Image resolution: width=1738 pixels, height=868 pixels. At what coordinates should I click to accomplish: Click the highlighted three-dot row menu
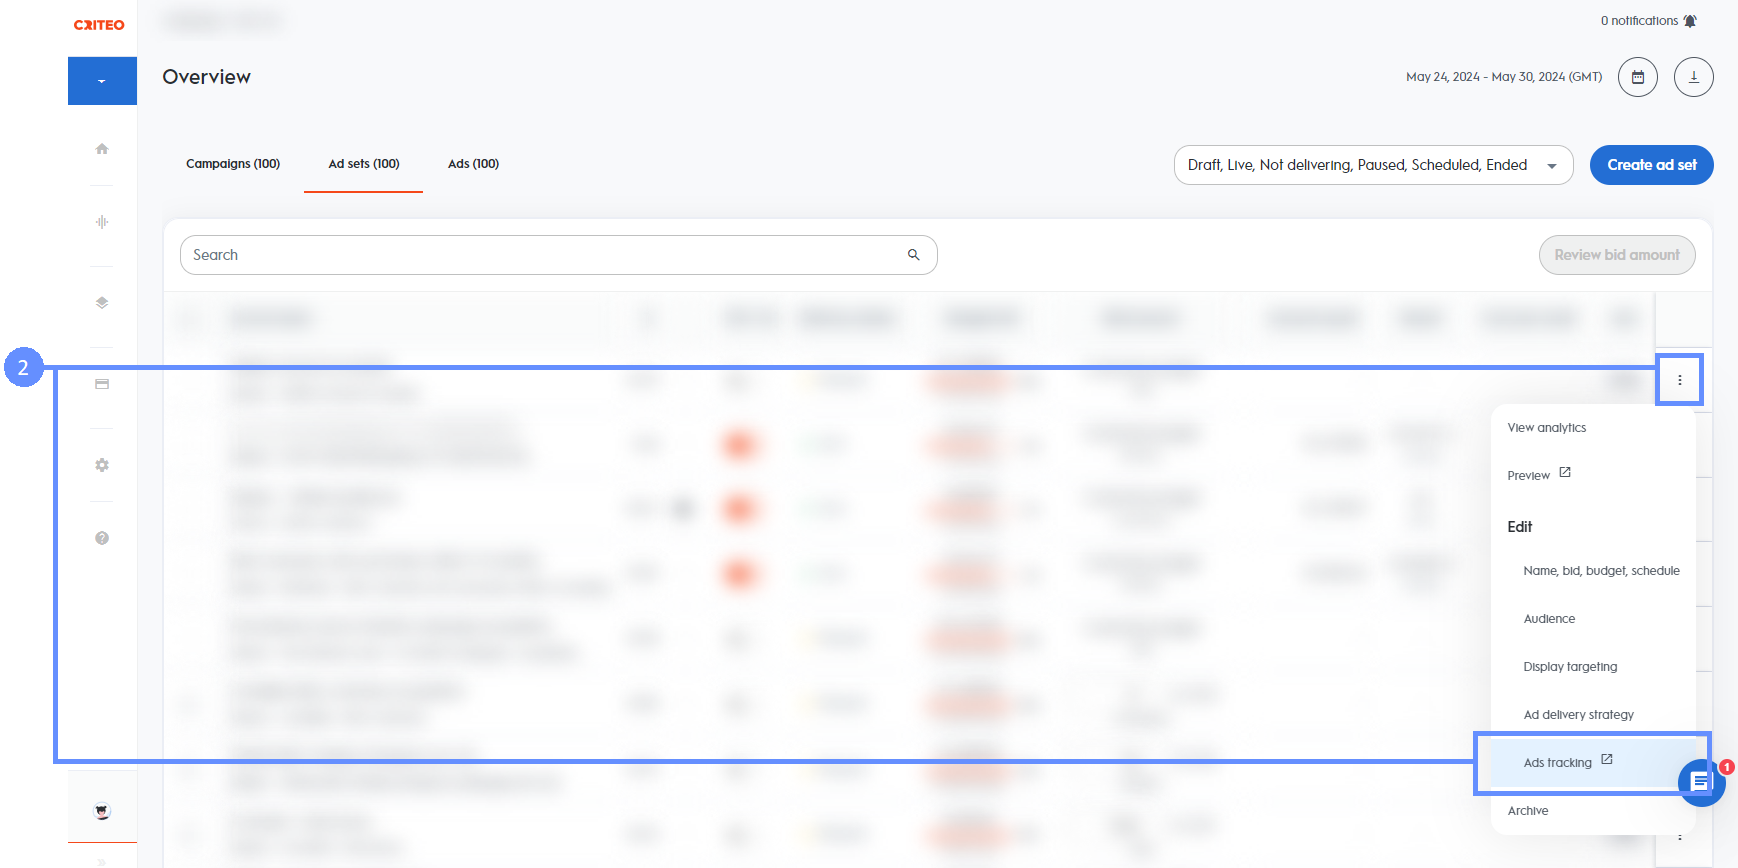coord(1679,380)
